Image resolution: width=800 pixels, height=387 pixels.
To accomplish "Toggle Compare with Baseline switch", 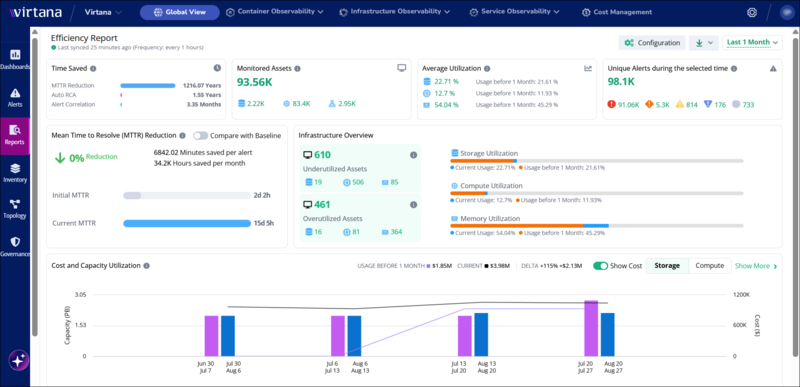I will click(201, 136).
